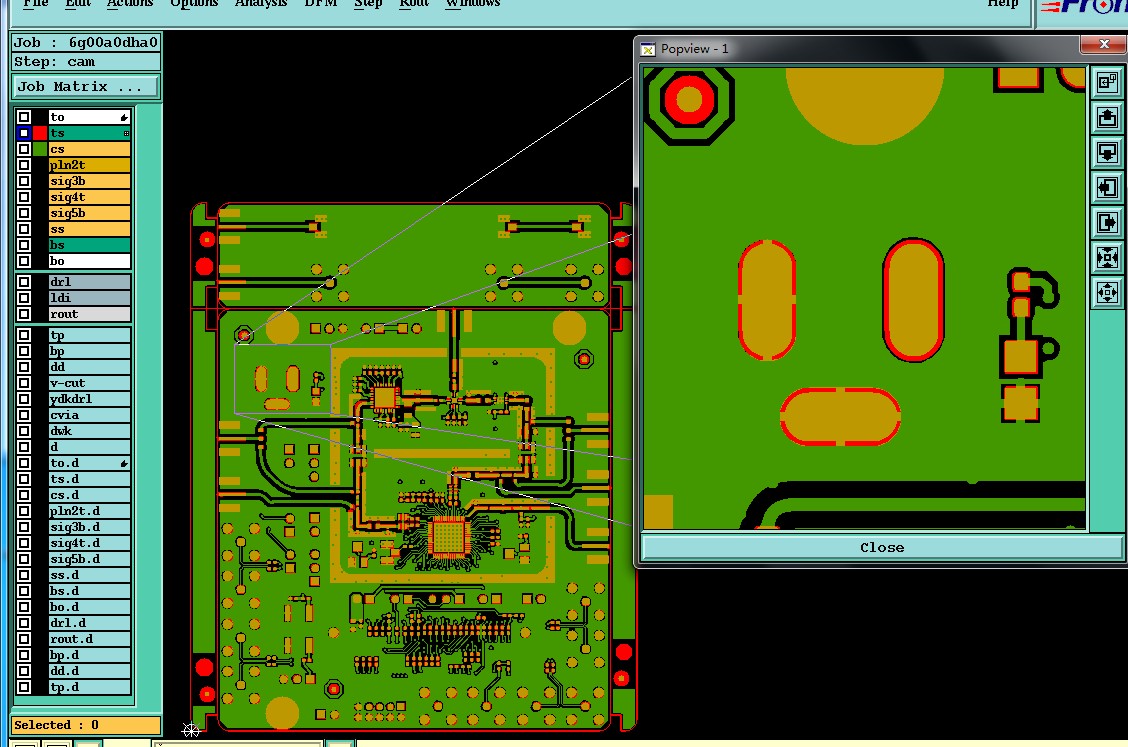Select layer name 'sig5b' in layer list

pos(89,213)
